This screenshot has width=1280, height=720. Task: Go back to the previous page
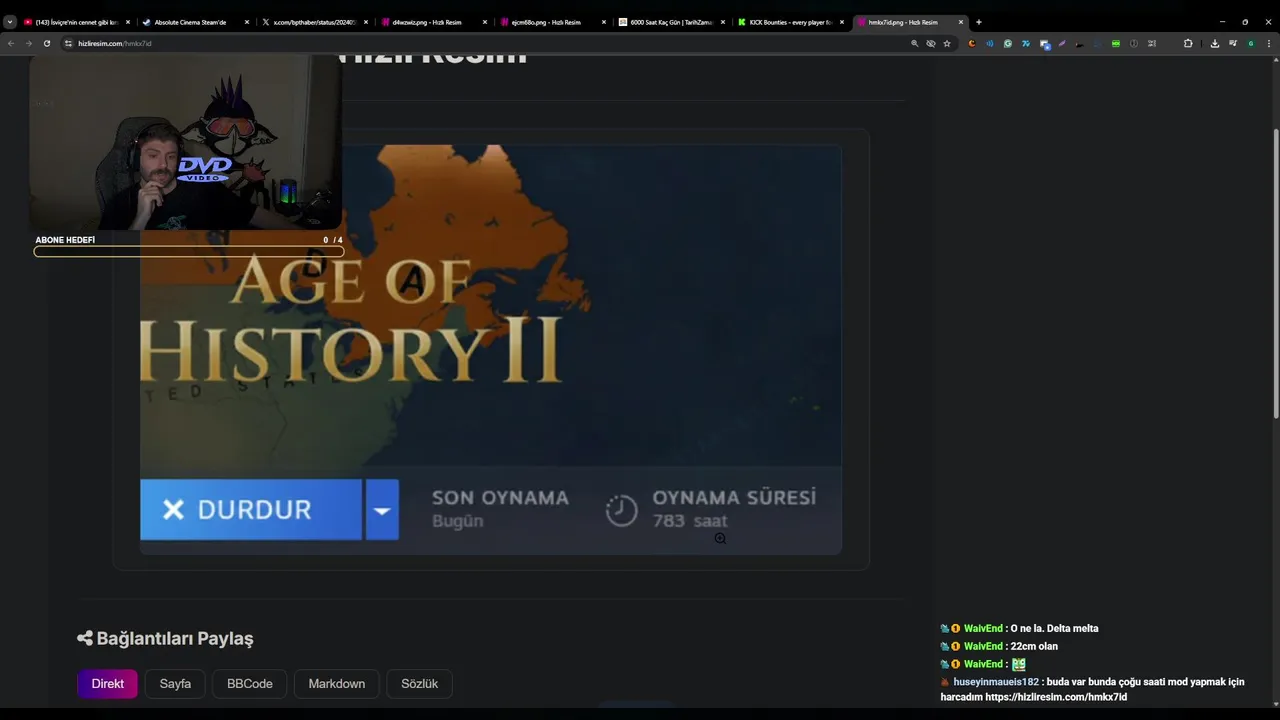11,43
